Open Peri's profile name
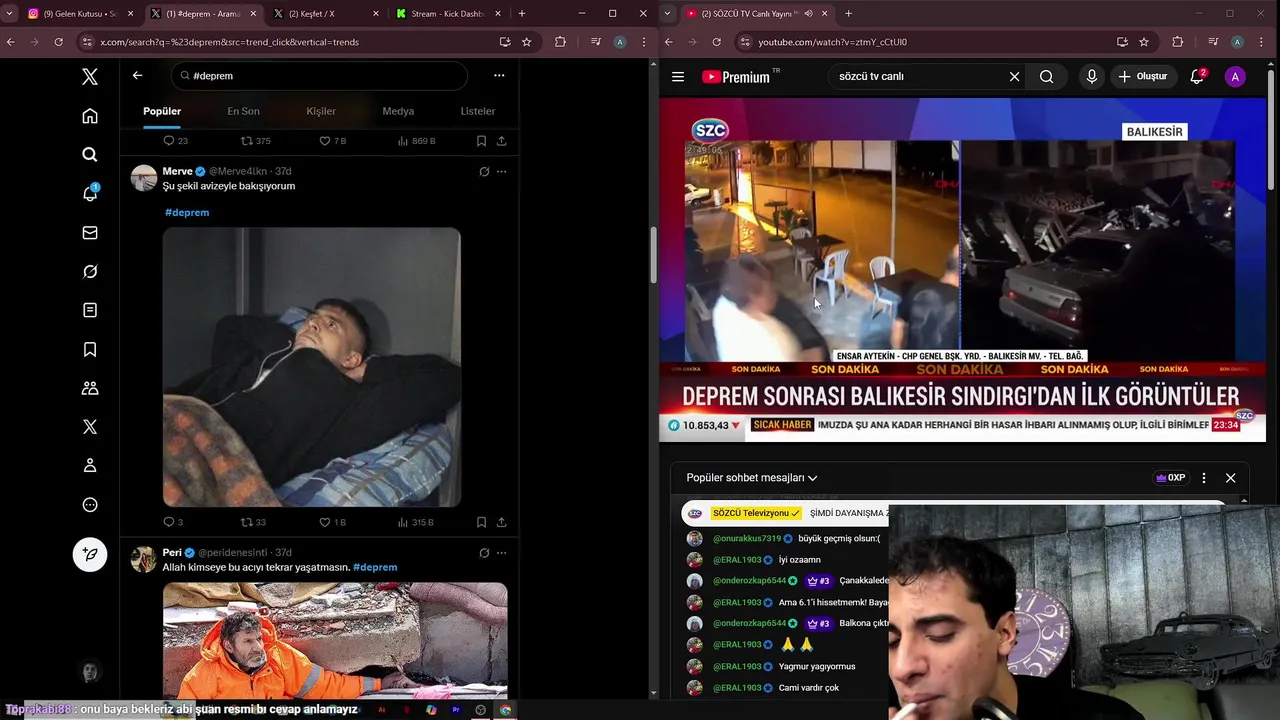Screen dimensions: 1280x720 click(172, 553)
